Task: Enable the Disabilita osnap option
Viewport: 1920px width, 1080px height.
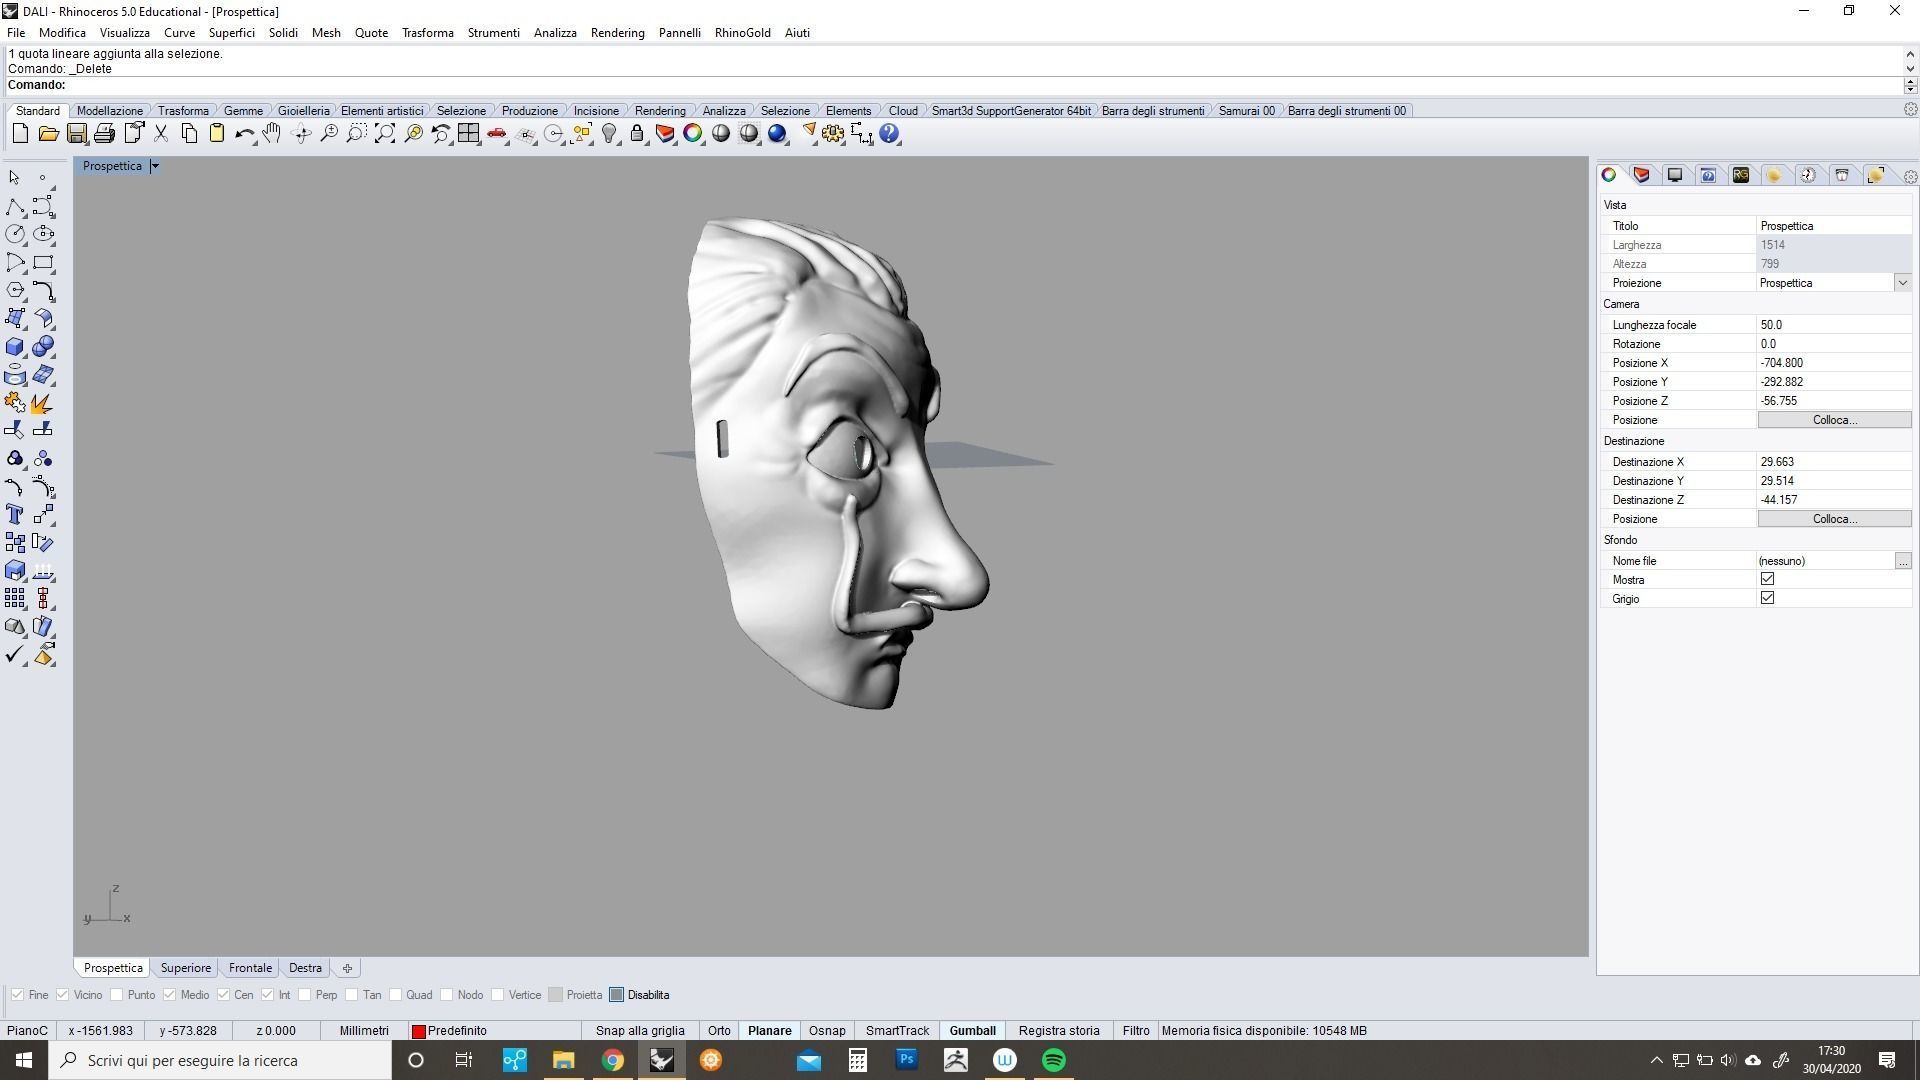Action: pos(616,995)
